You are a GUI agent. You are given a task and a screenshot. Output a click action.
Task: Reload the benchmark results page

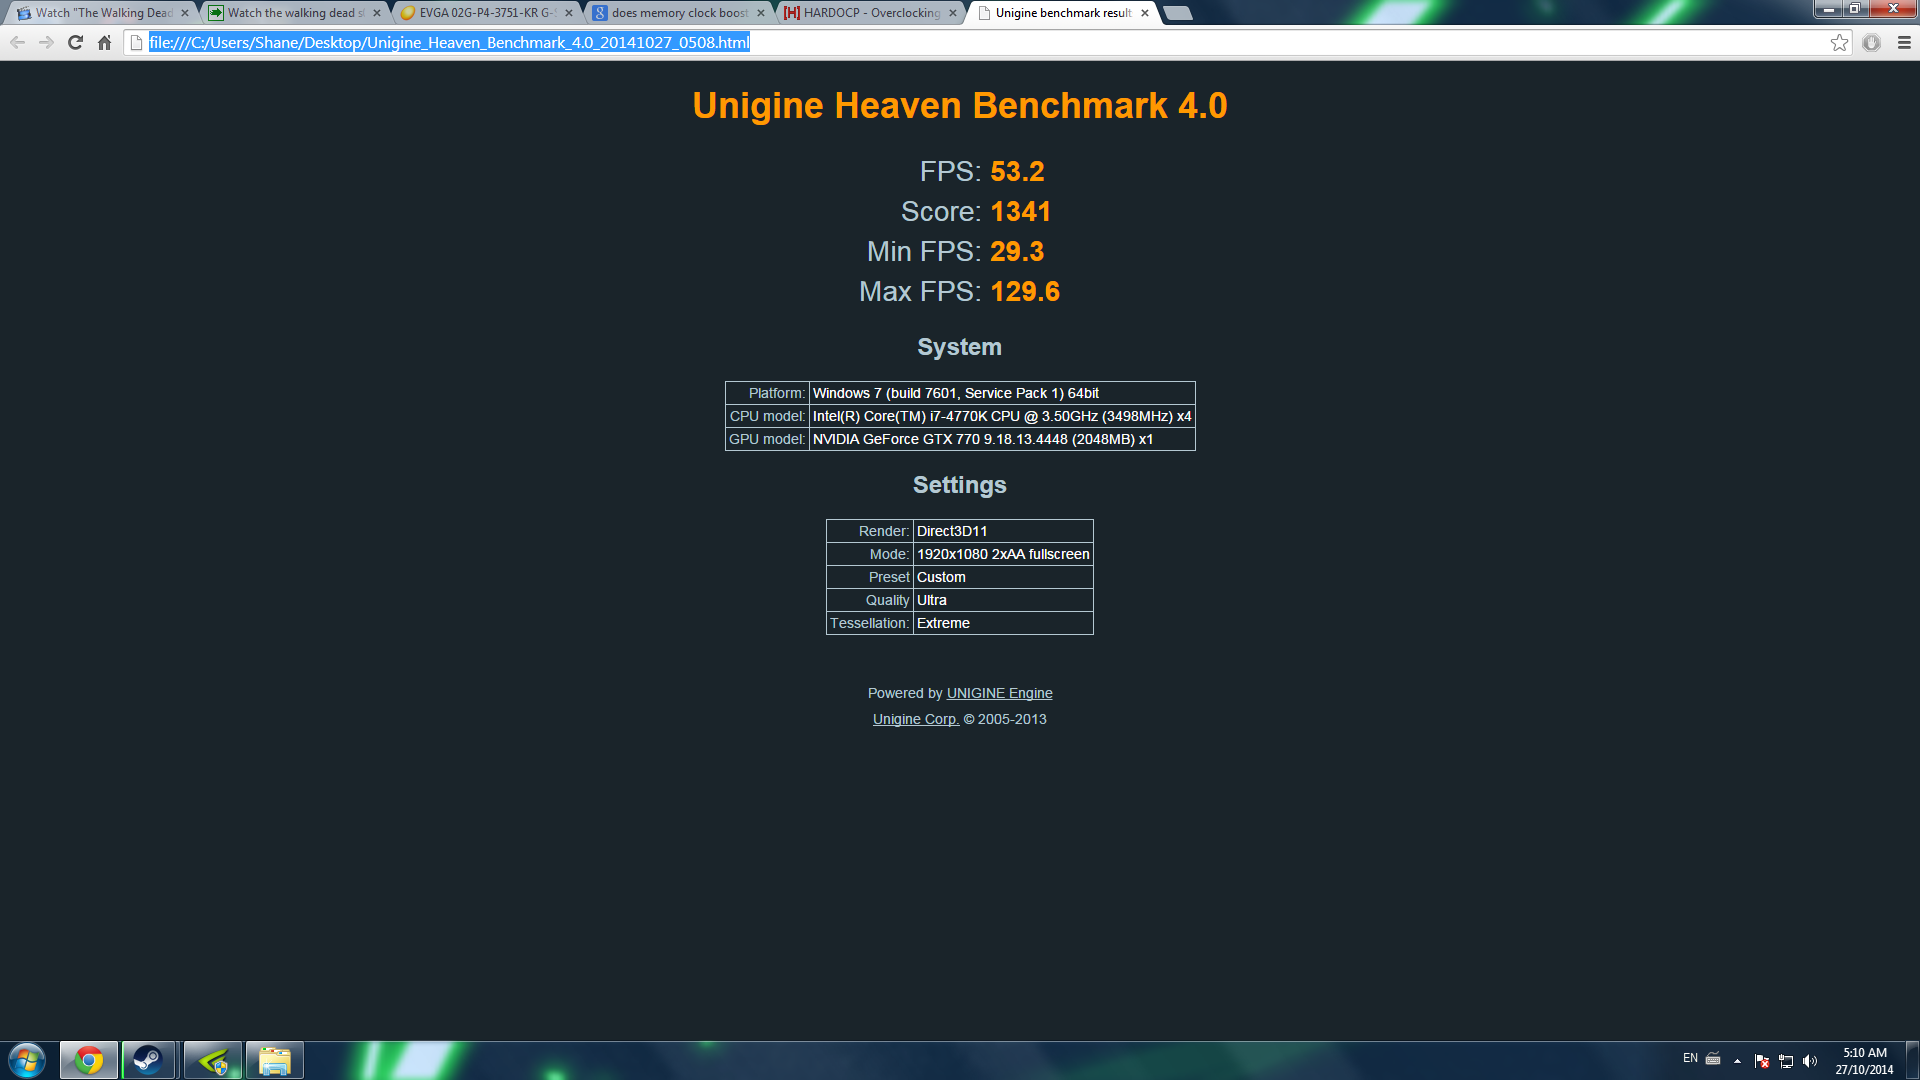coord(75,43)
